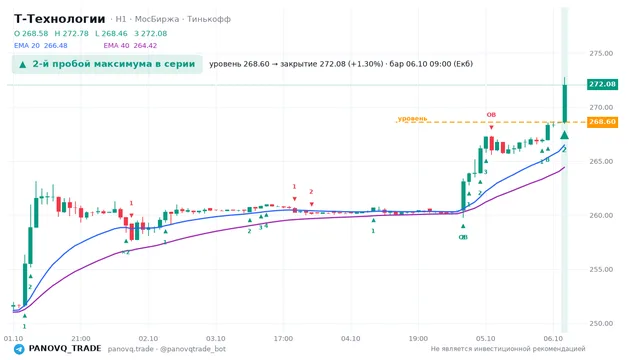Viewport: 640px width, 360px height.
Task: Click the 'H 272.78' high value
Action: click(71, 33)
